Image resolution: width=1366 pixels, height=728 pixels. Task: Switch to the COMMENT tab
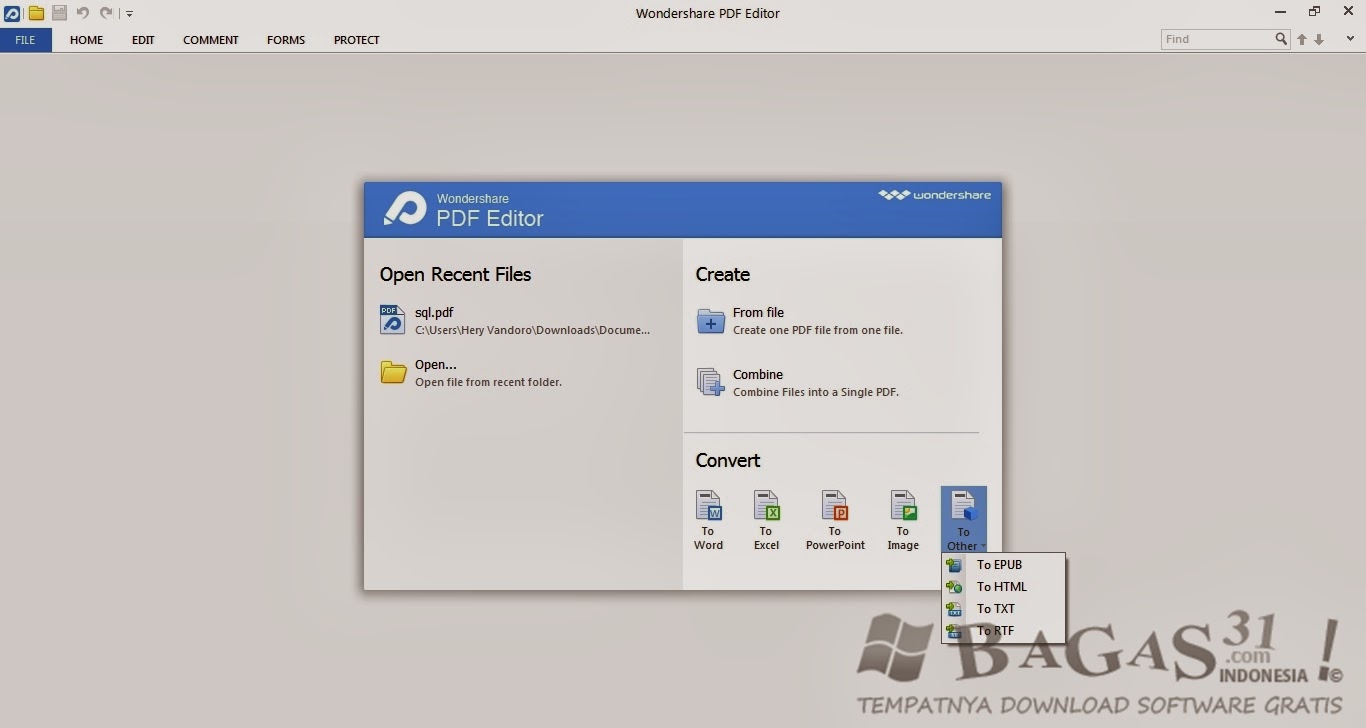[x=211, y=40]
